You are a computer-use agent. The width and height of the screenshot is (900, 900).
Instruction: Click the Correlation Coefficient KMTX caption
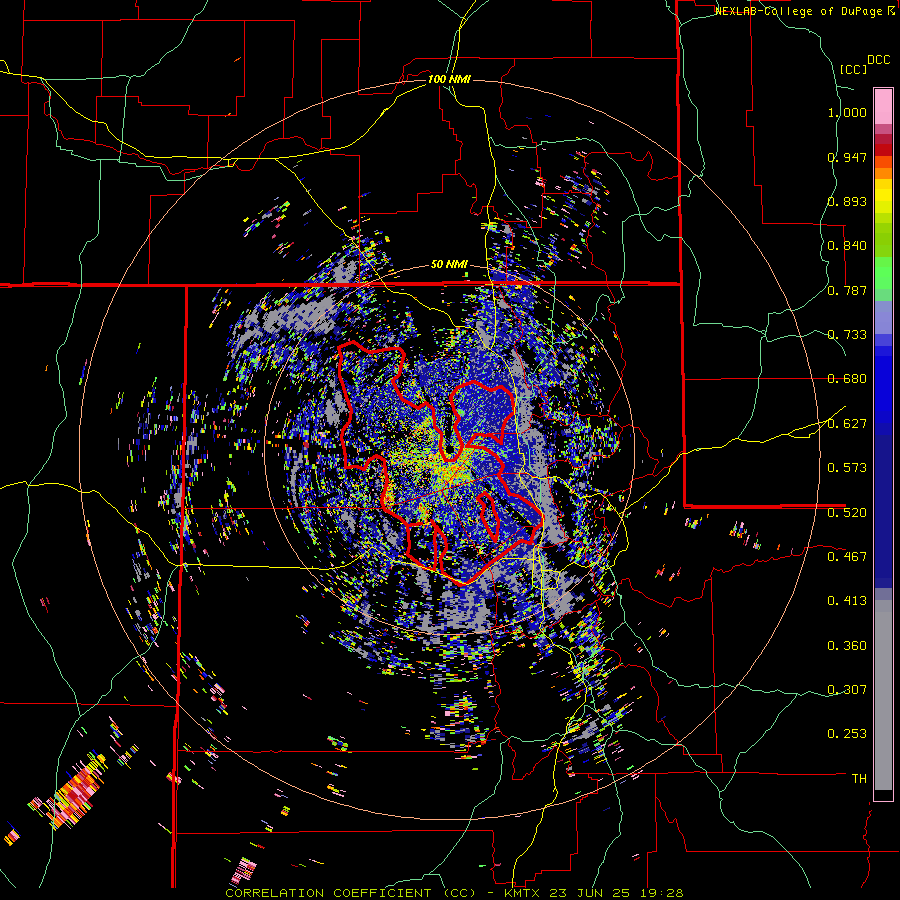pos(455,893)
